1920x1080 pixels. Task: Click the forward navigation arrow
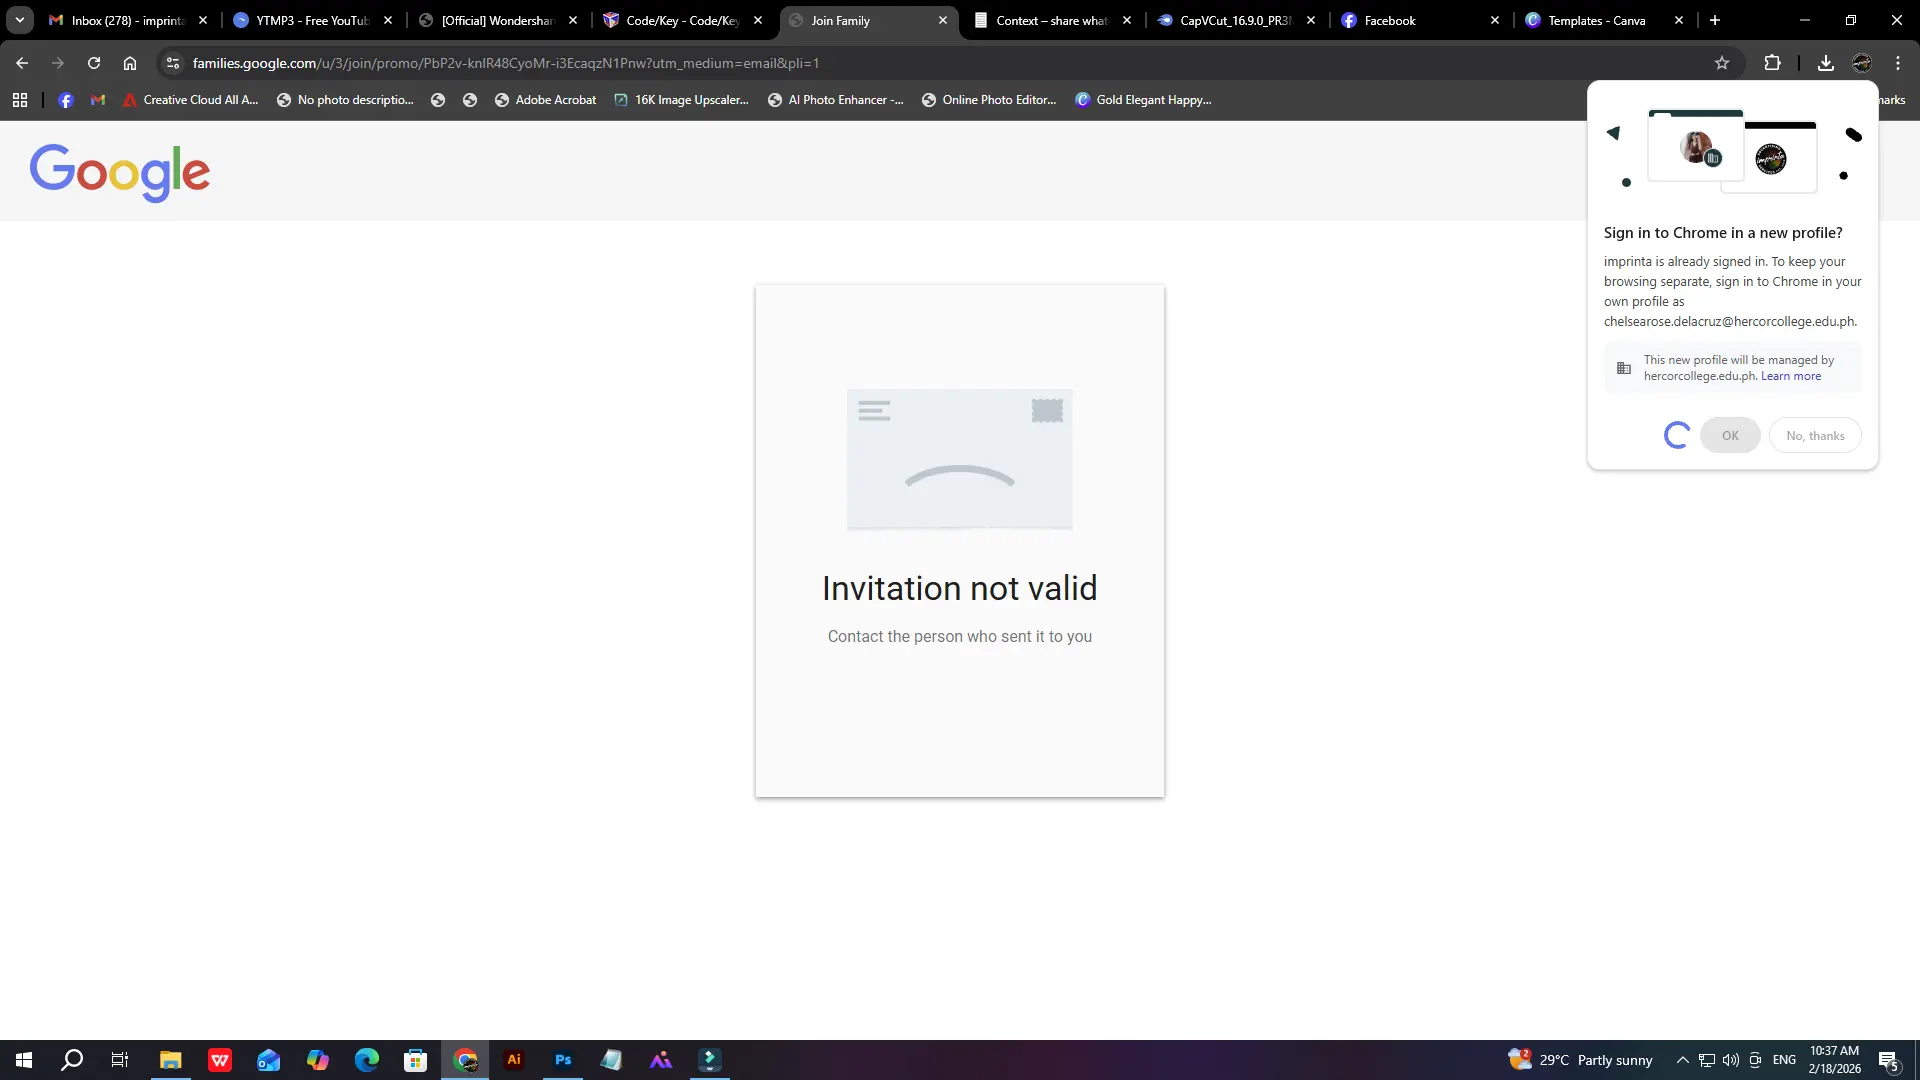click(58, 63)
